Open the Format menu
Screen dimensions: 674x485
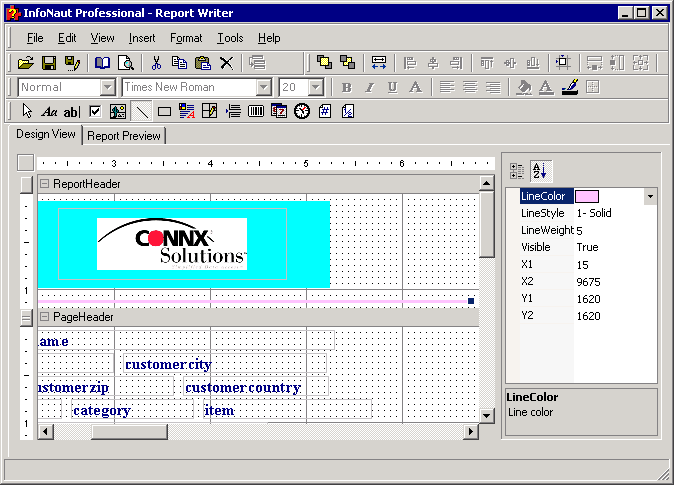pyautogui.click(x=186, y=38)
